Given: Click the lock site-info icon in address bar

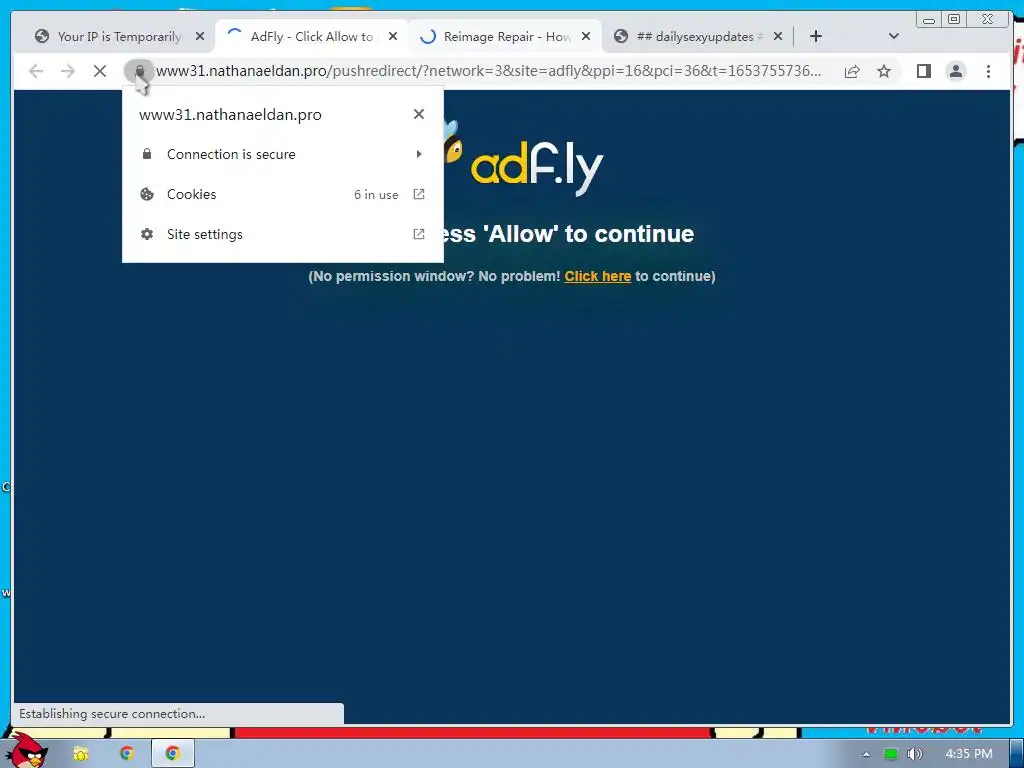Looking at the screenshot, I should click(139, 71).
